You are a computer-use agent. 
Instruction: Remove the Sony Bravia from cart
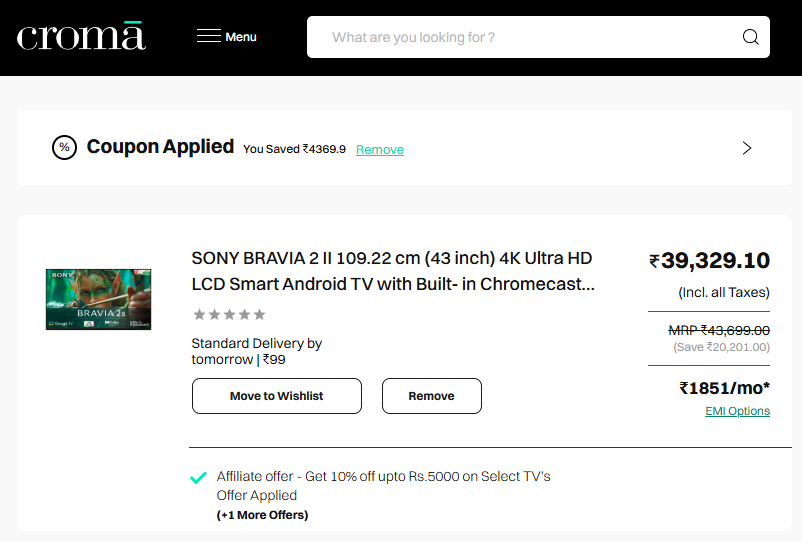tap(431, 396)
